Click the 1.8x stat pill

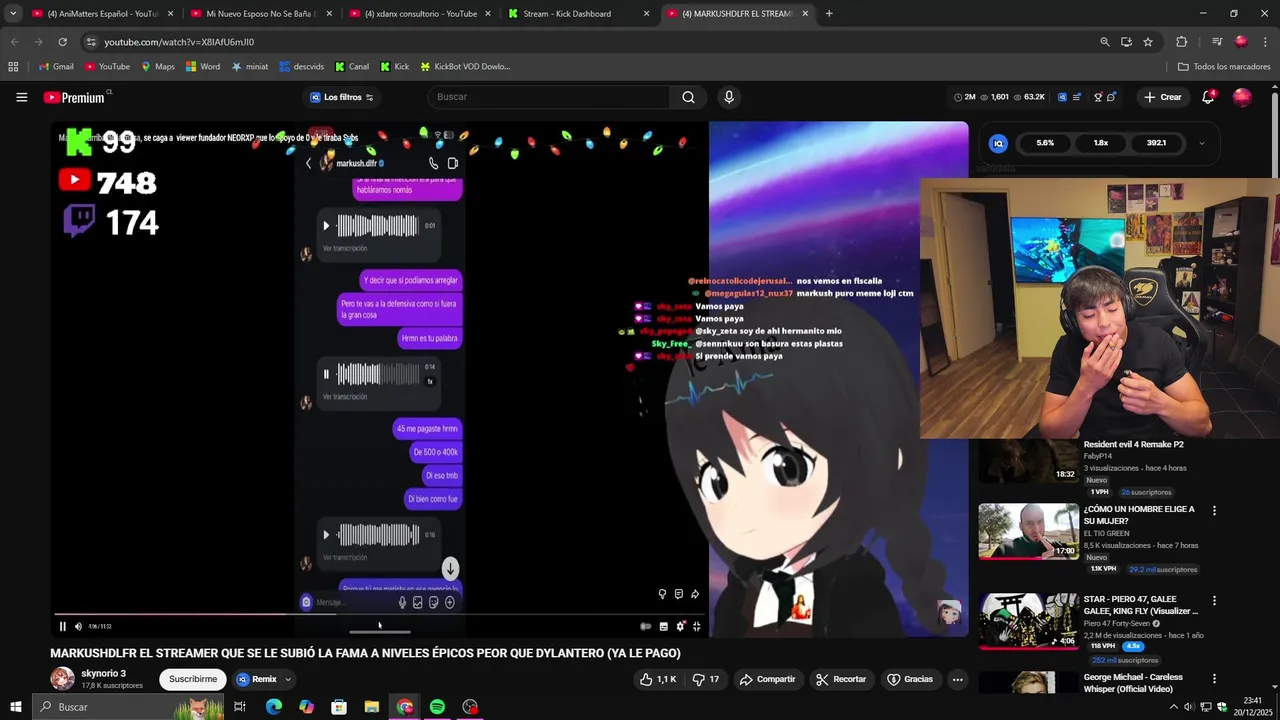[1101, 143]
